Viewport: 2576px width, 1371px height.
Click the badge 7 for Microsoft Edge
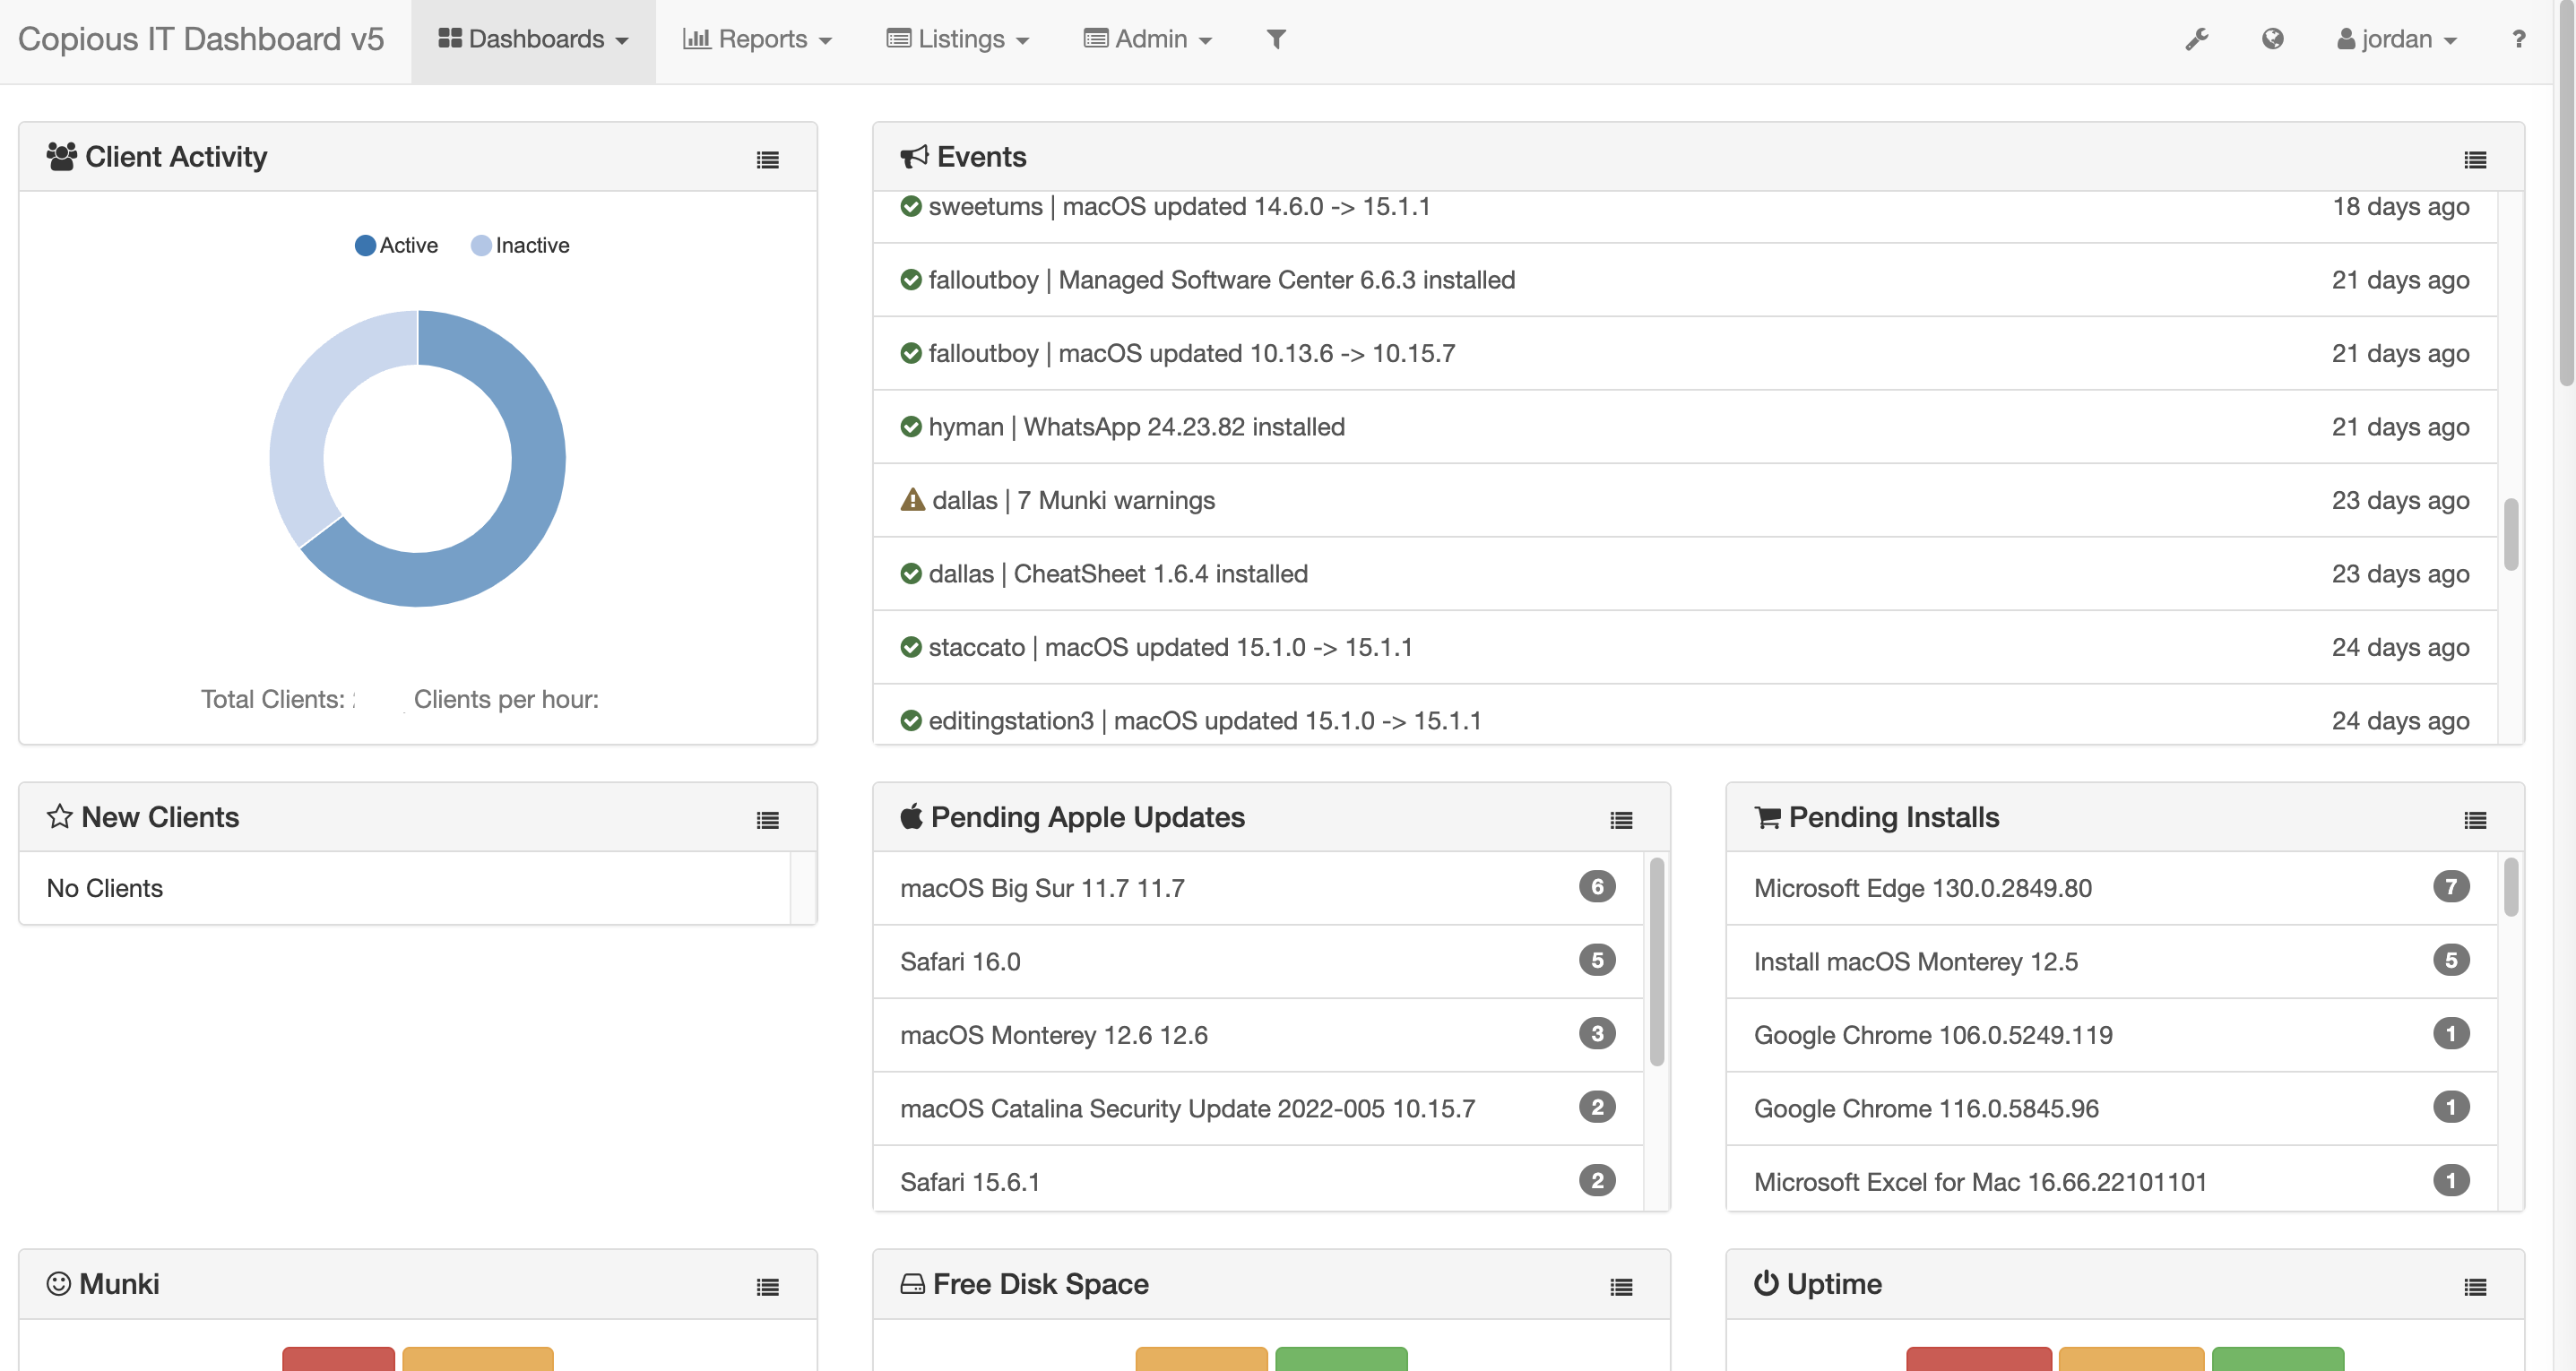pos(2451,887)
